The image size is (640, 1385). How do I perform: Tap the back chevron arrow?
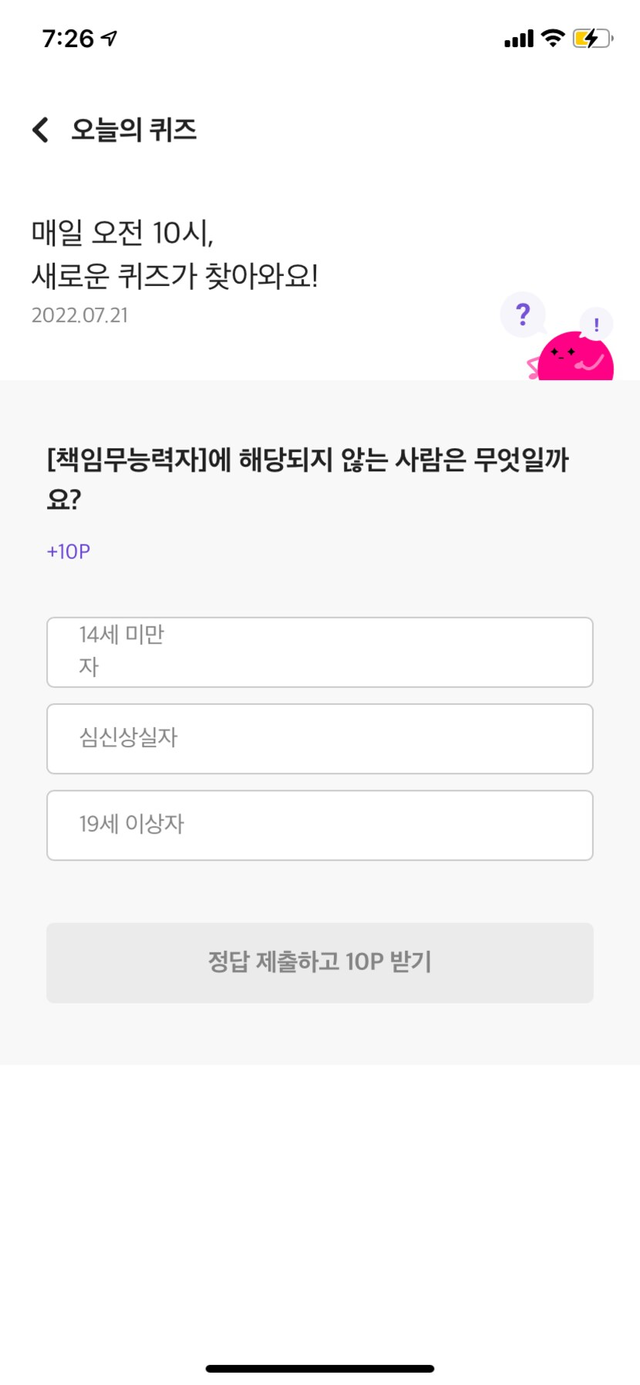[40, 130]
